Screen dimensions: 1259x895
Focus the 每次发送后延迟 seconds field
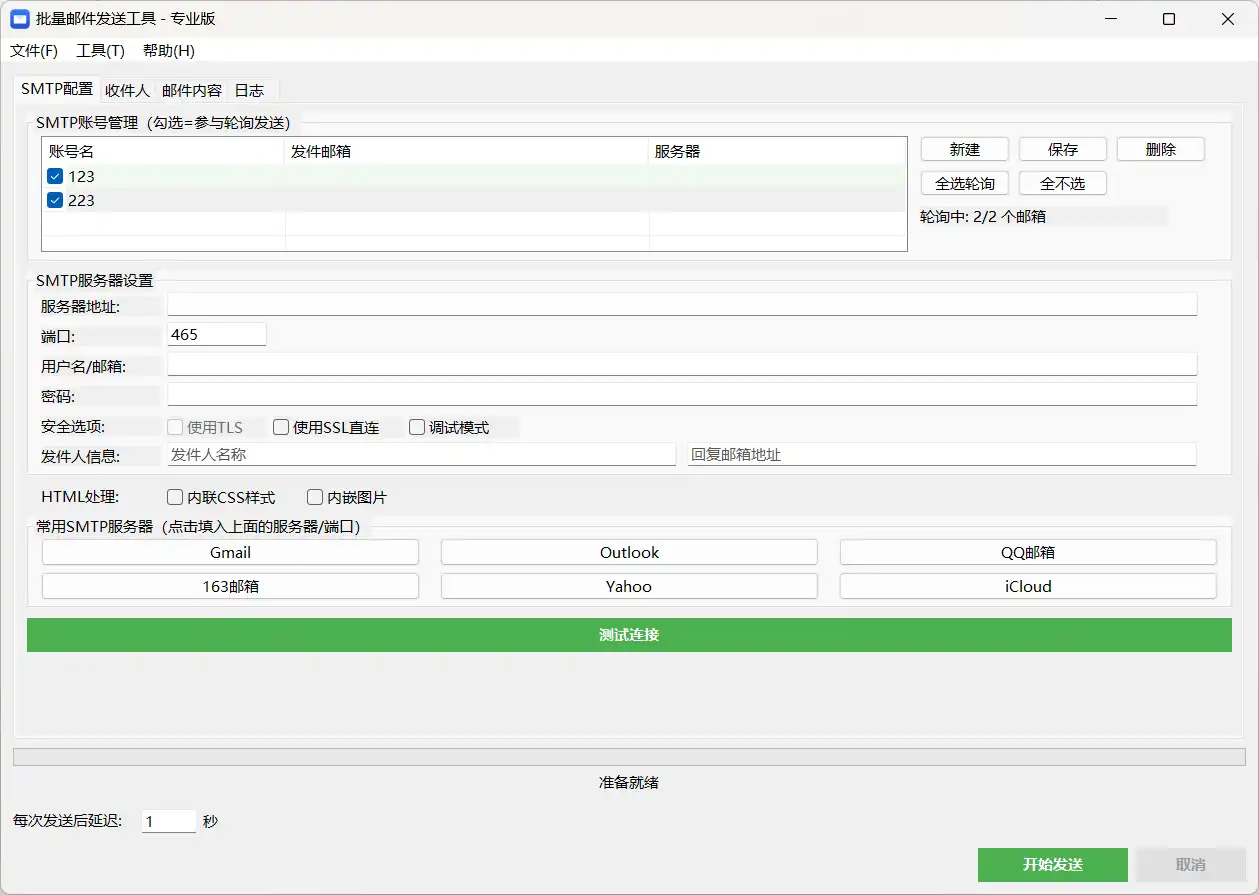click(169, 822)
